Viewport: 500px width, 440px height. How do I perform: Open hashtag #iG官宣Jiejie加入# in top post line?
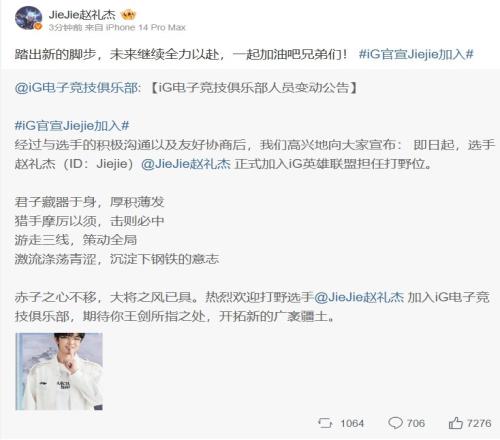[x=416, y=54]
